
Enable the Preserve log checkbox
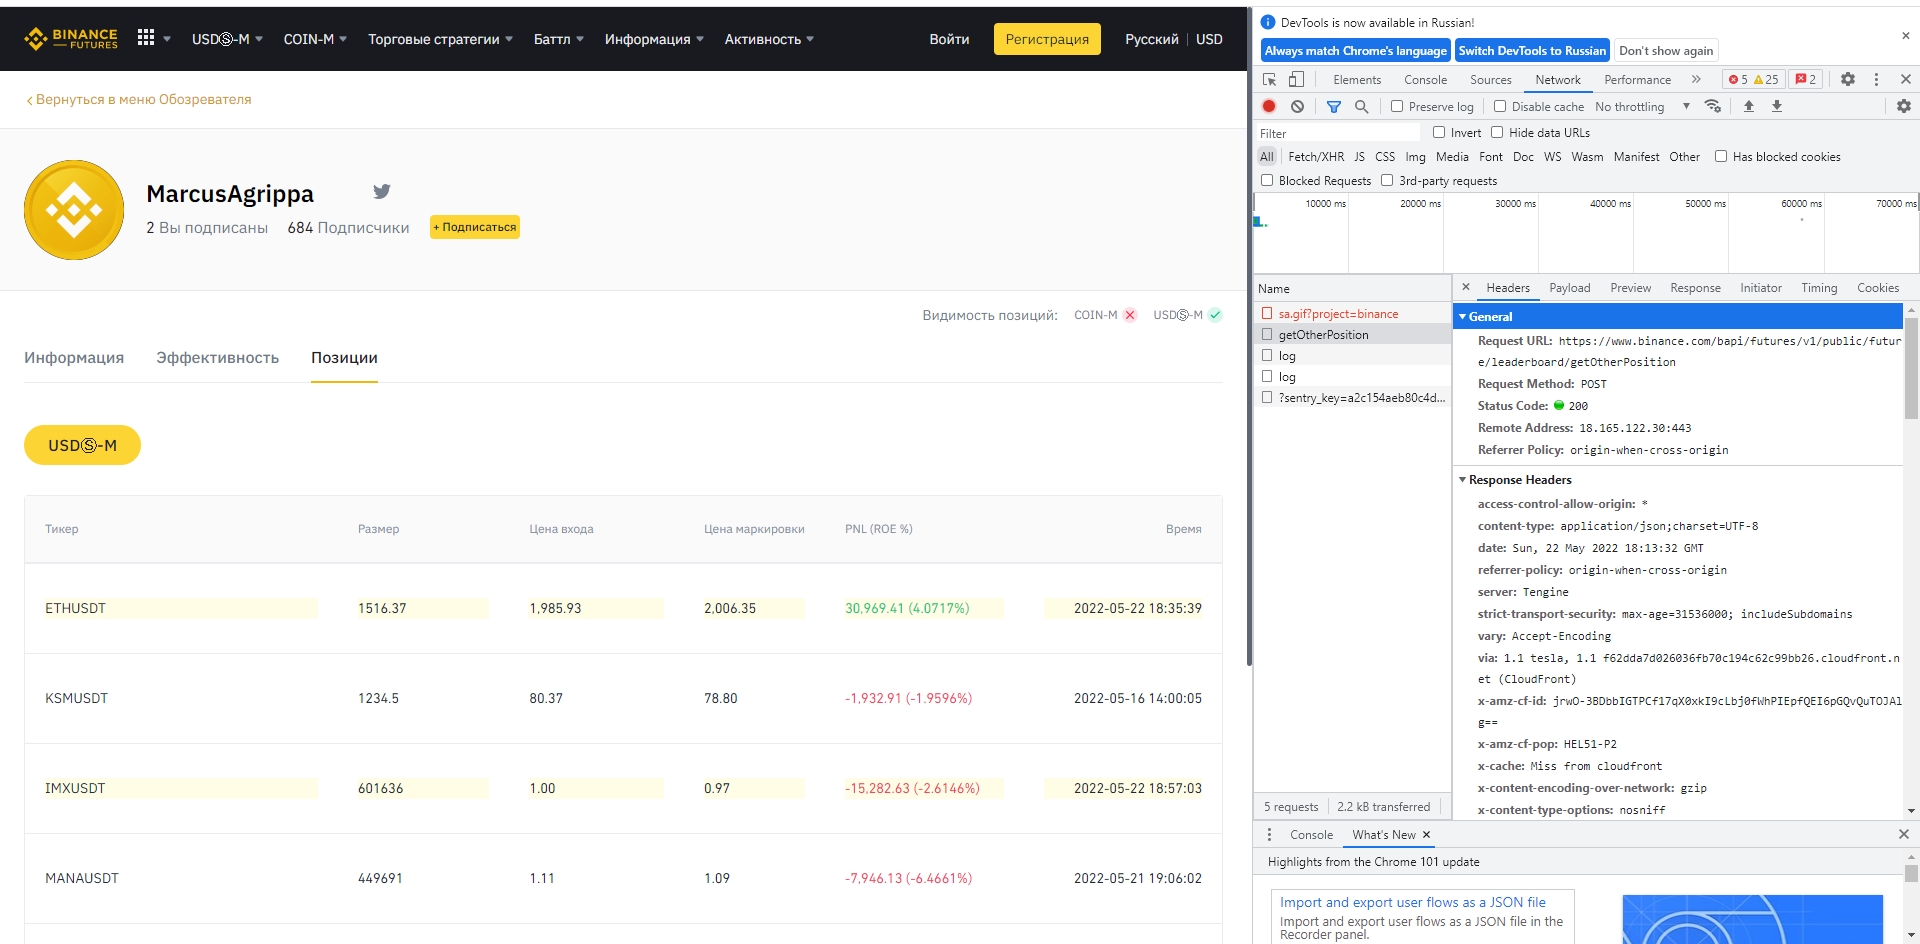point(1397,106)
